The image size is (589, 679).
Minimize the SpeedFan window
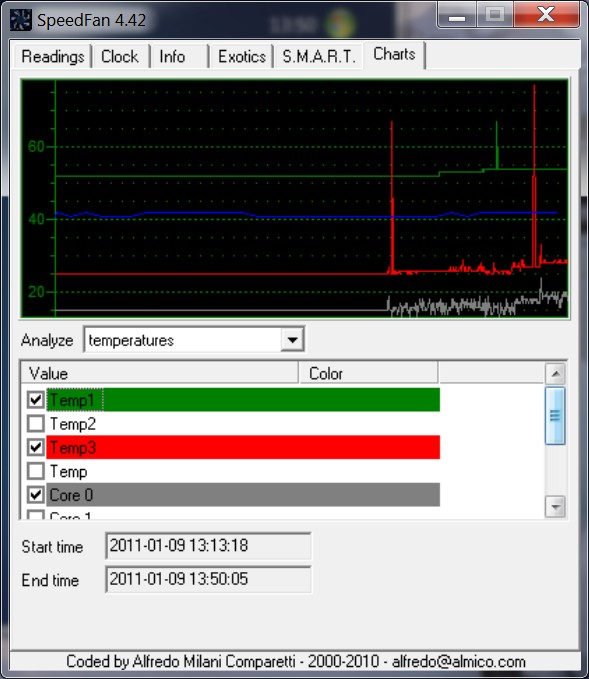pyautogui.click(x=457, y=16)
